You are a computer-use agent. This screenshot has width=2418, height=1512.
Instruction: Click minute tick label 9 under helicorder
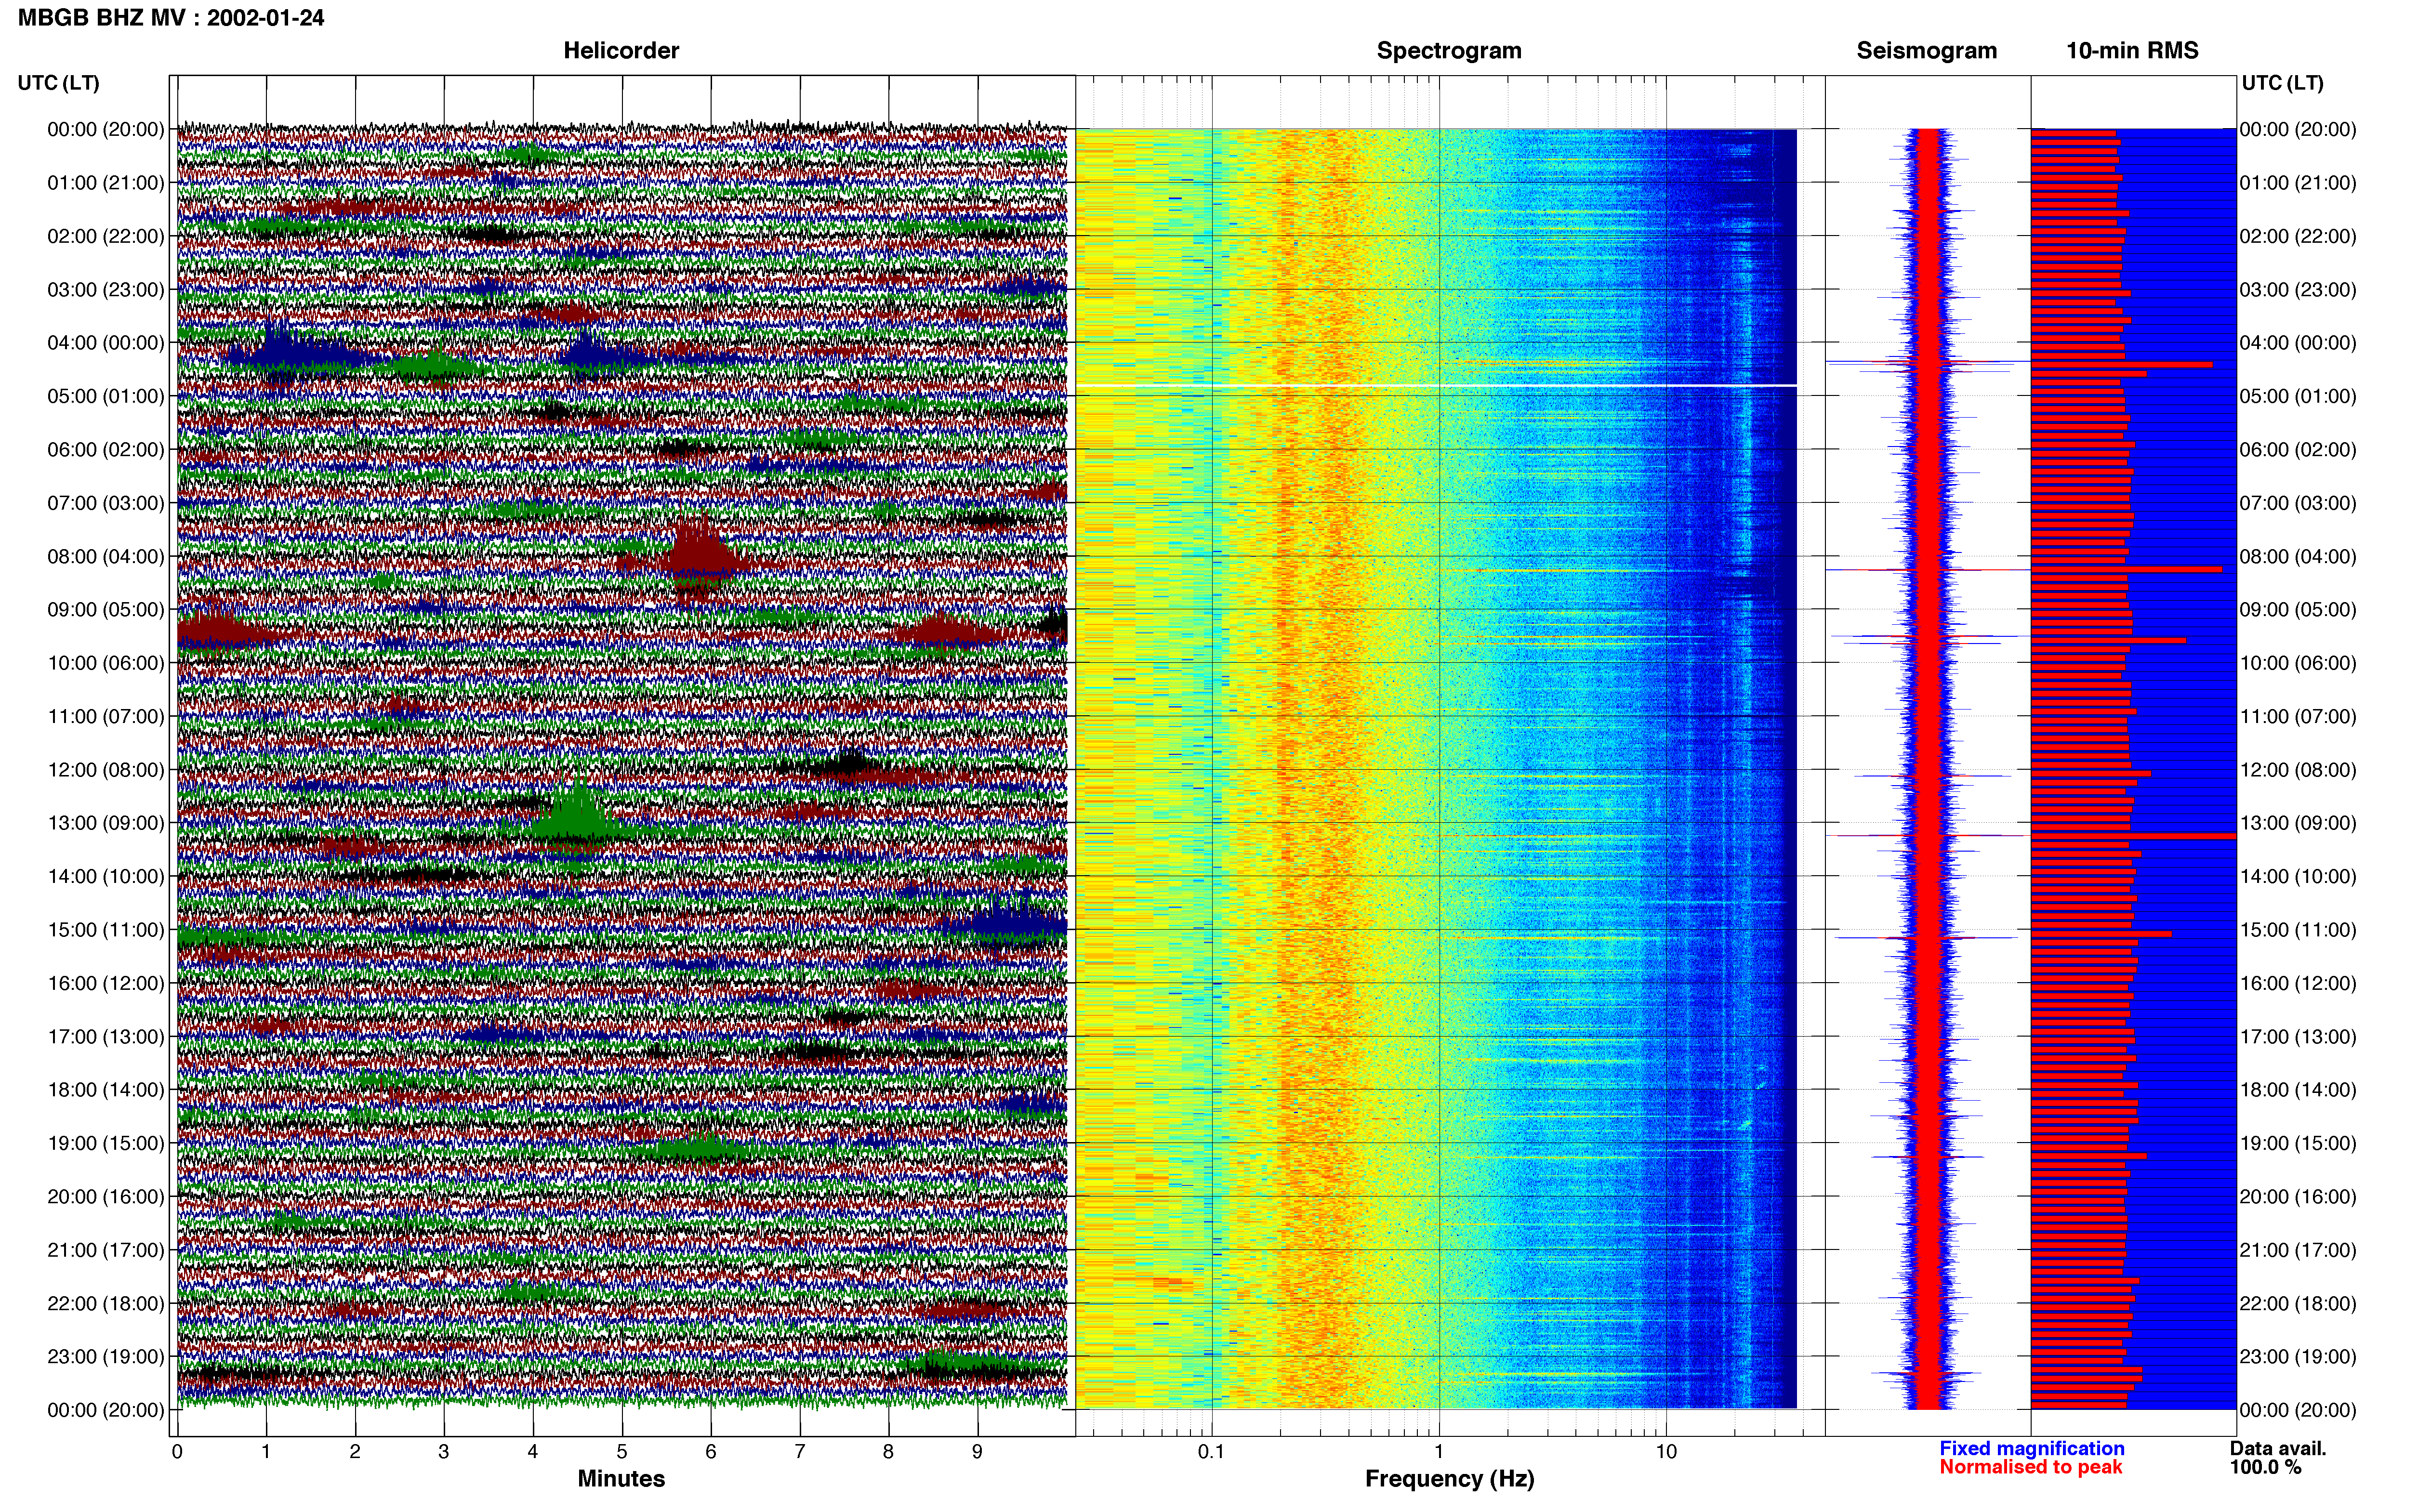coord(977,1451)
